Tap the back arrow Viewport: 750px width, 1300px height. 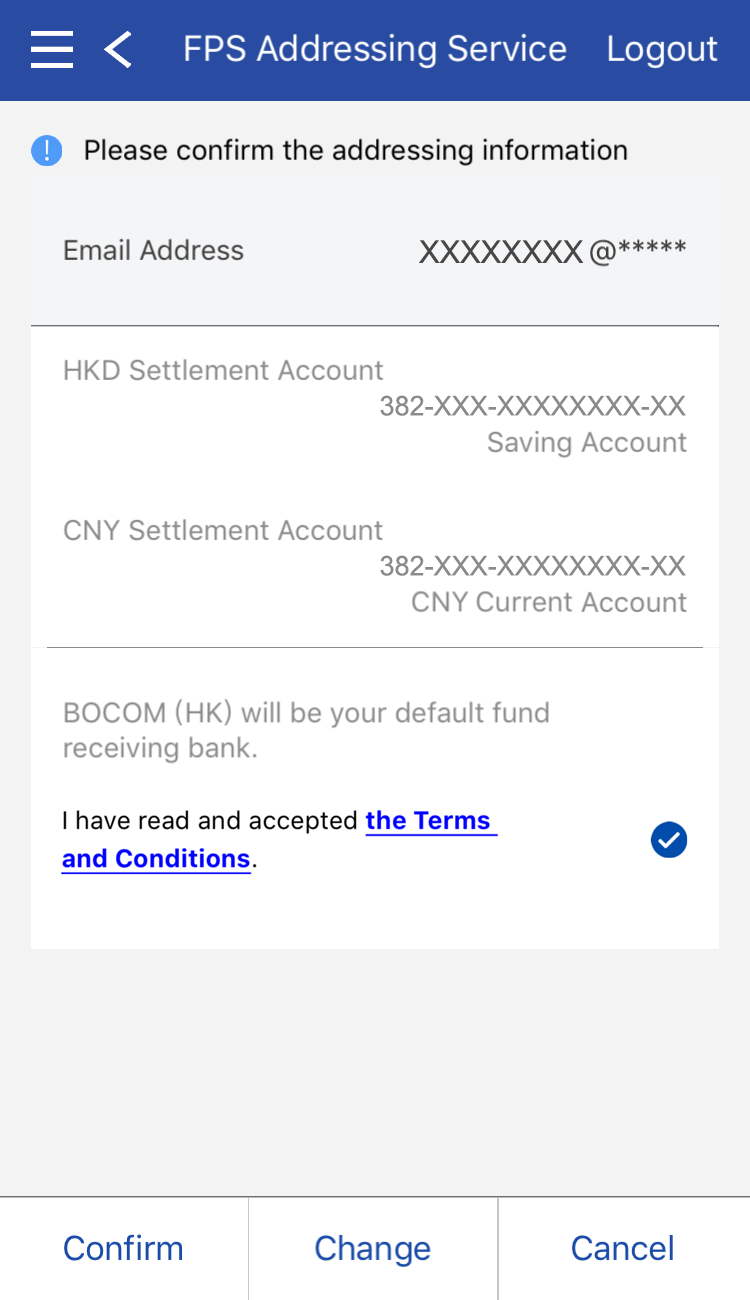118,49
